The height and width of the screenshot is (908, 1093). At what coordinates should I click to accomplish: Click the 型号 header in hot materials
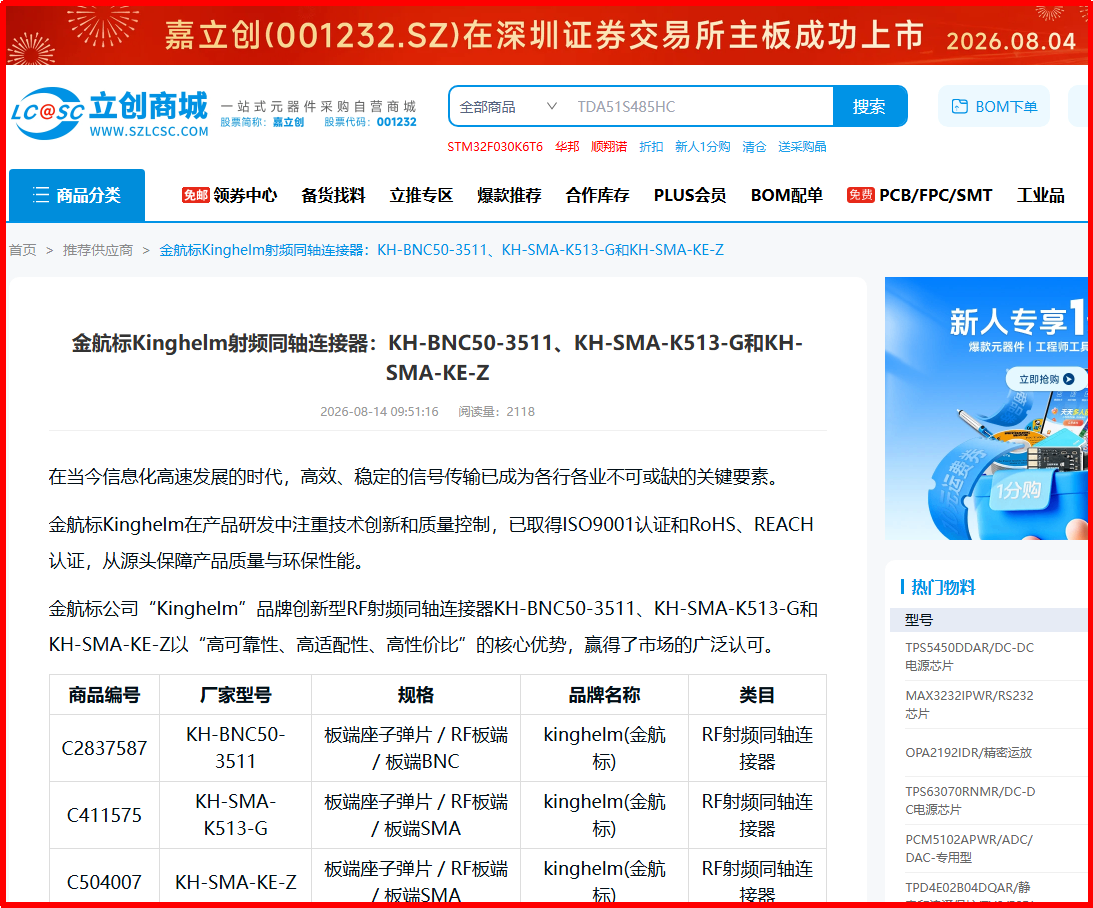919,620
